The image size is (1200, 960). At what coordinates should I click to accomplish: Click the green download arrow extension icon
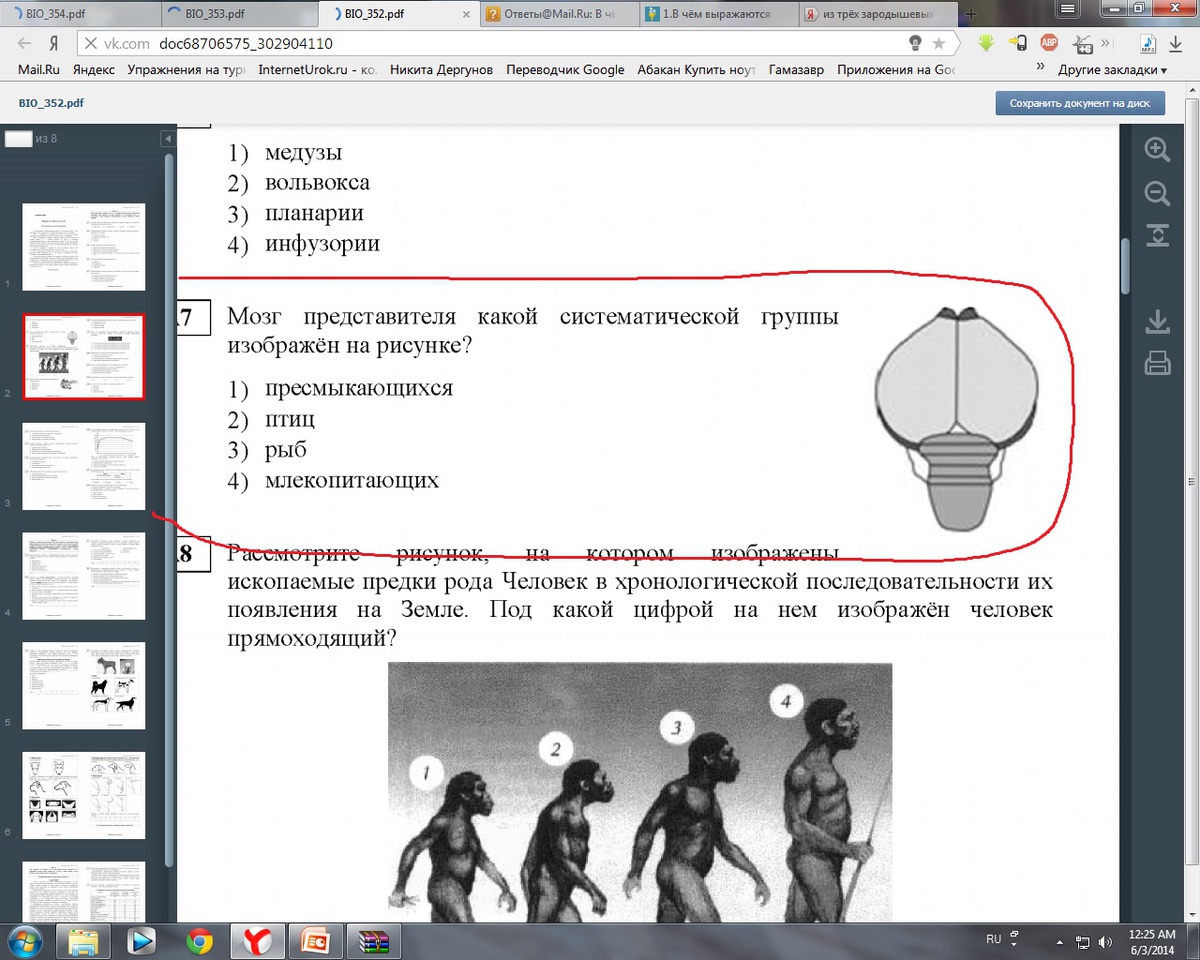[x=986, y=43]
